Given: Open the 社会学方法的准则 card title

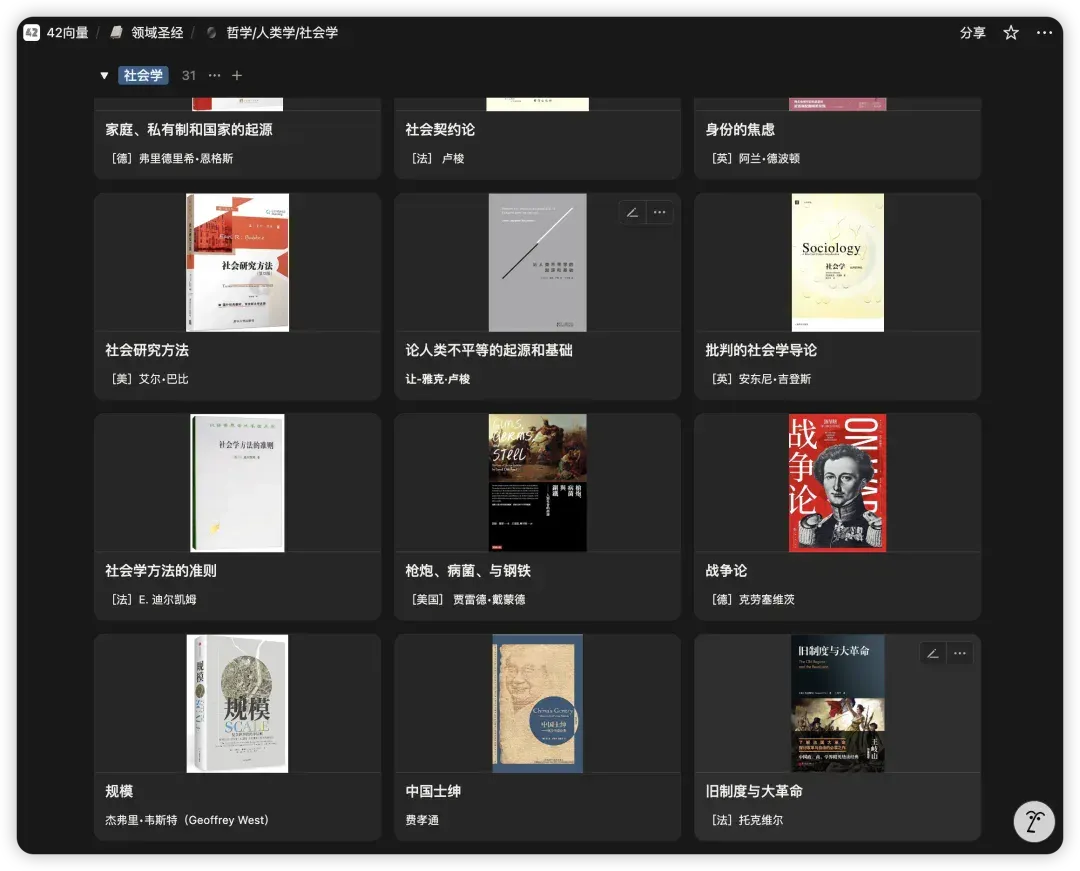Looking at the screenshot, I should pyautogui.click(x=160, y=570).
